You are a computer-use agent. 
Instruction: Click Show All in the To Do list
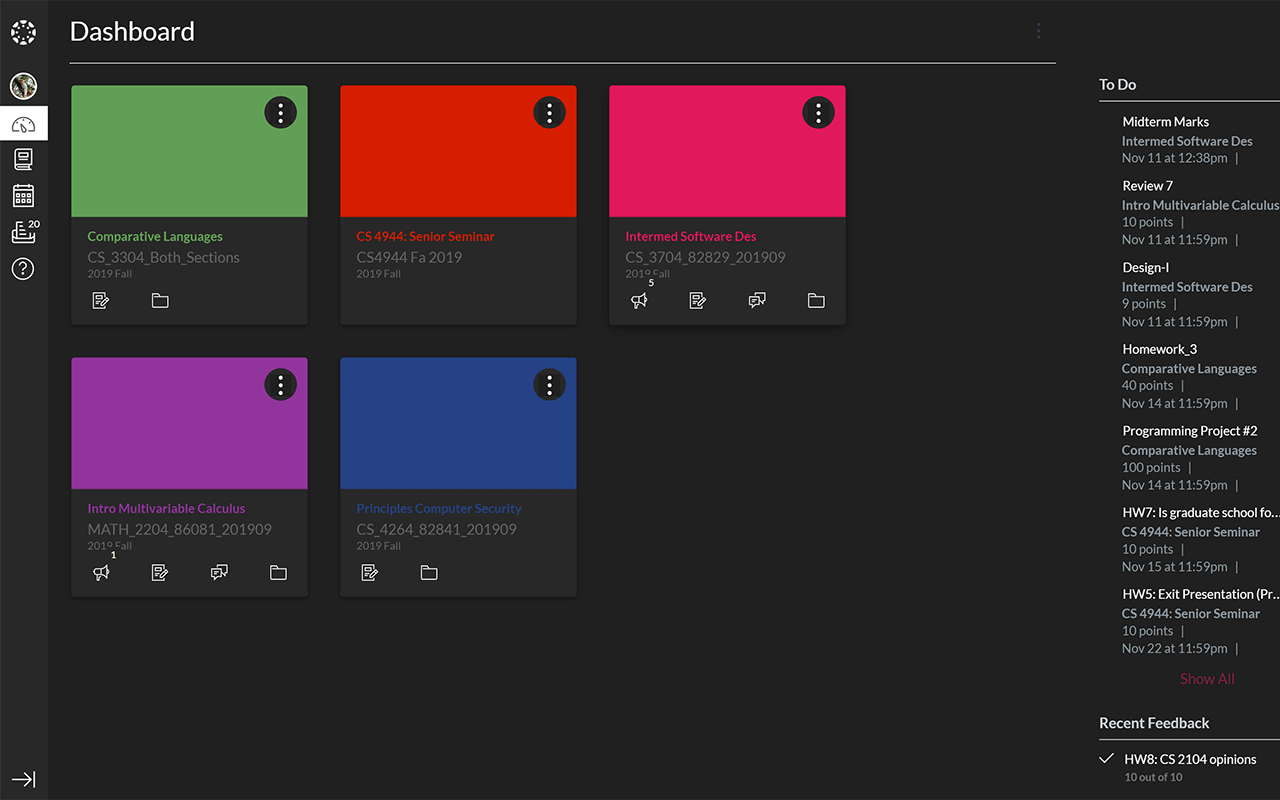tap(1207, 678)
